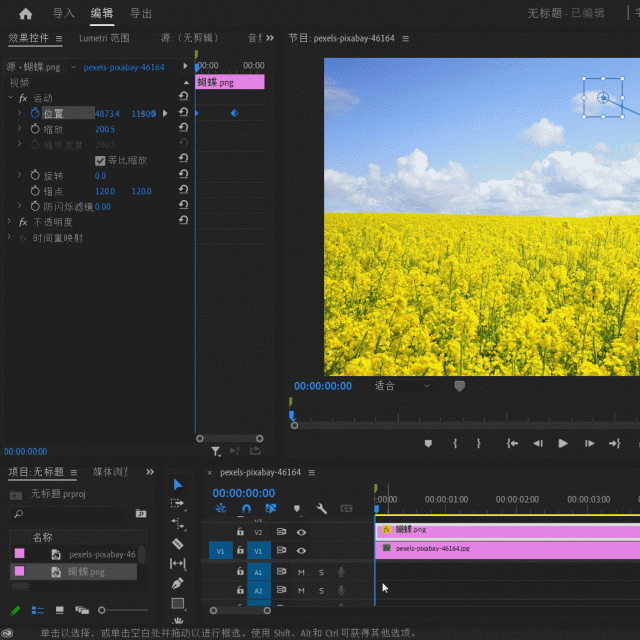Click the project panel thumbnail zoom slider
This screenshot has width=640, height=640.
click(102, 610)
